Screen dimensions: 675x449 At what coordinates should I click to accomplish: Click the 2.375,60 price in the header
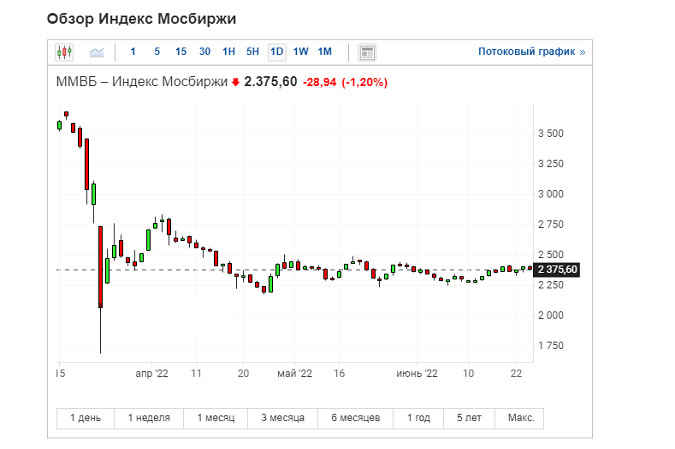click(271, 81)
